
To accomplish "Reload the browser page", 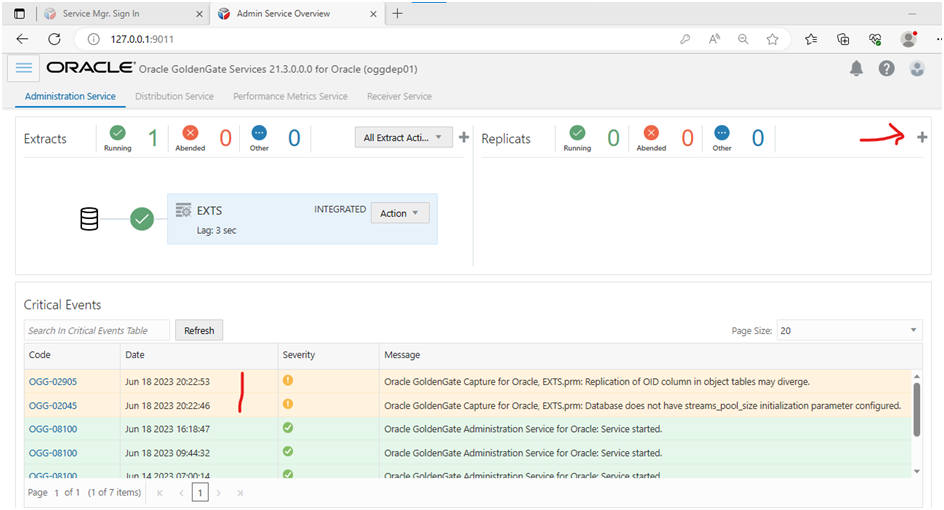I will tap(54, 39).
